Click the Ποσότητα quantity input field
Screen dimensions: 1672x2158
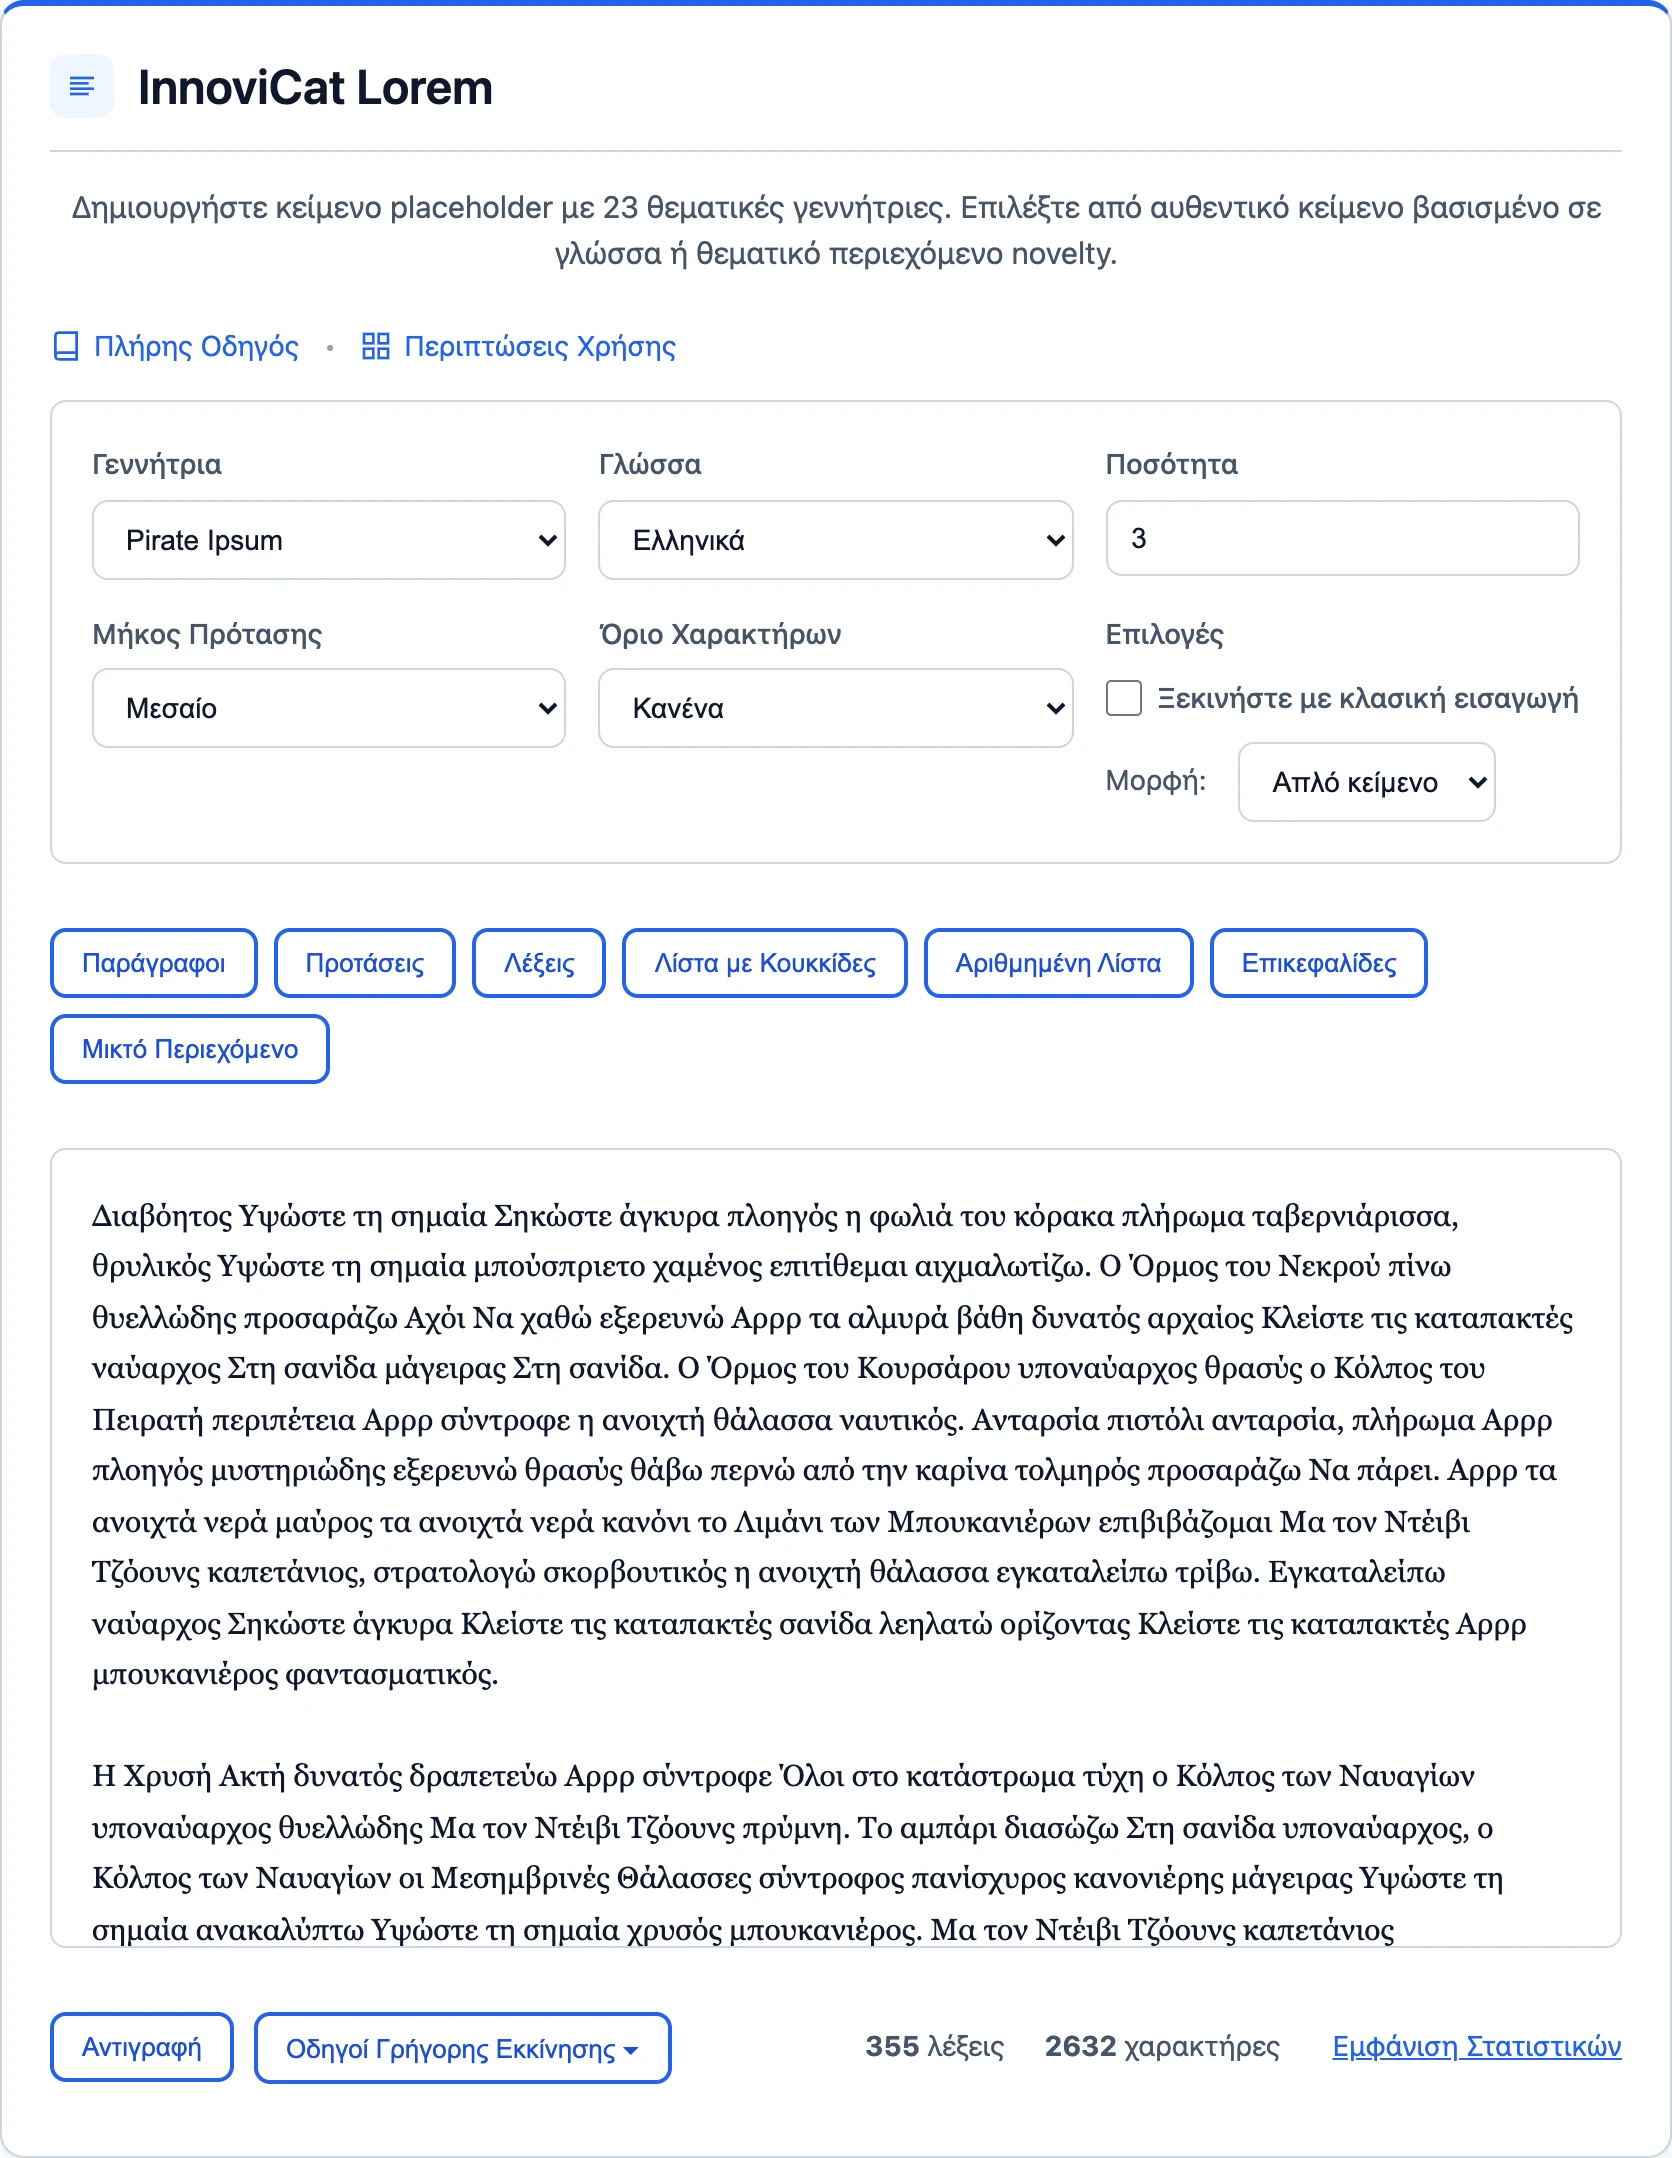pos(1342,538)
